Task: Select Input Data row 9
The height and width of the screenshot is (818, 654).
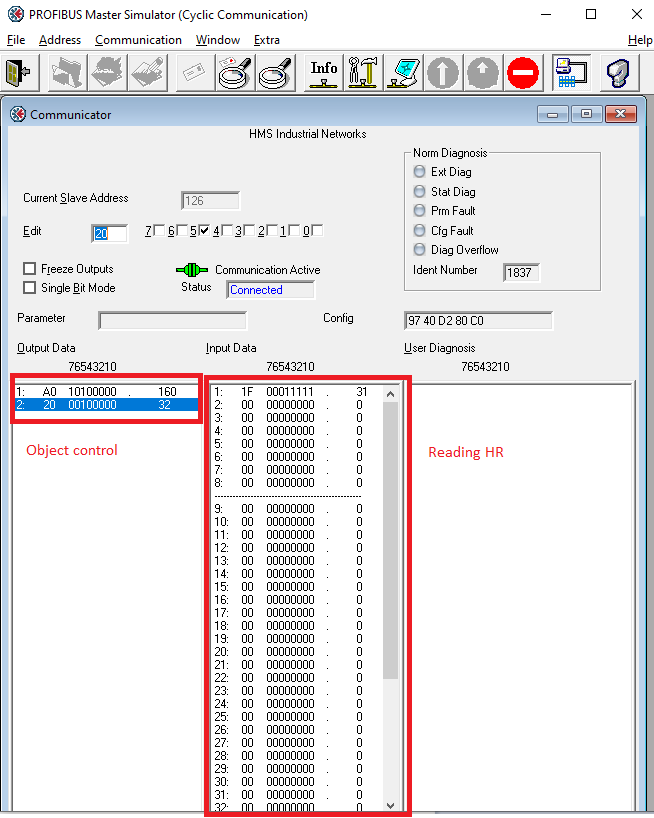Action: coord(296,508)
